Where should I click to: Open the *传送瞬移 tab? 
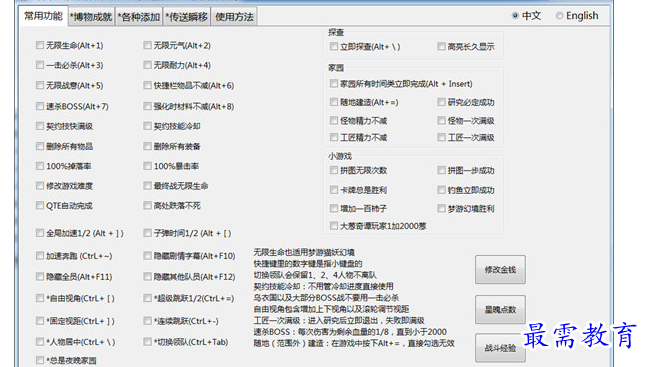(186, 17)
